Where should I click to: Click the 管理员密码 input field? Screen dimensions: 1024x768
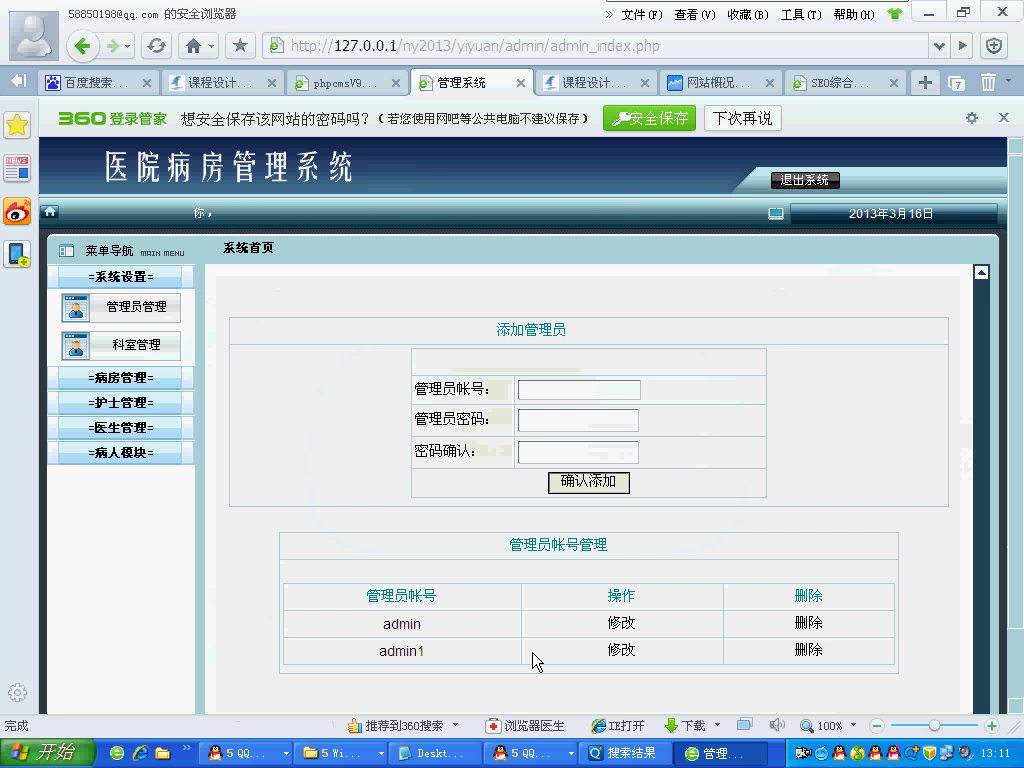[x=578, y=420]
